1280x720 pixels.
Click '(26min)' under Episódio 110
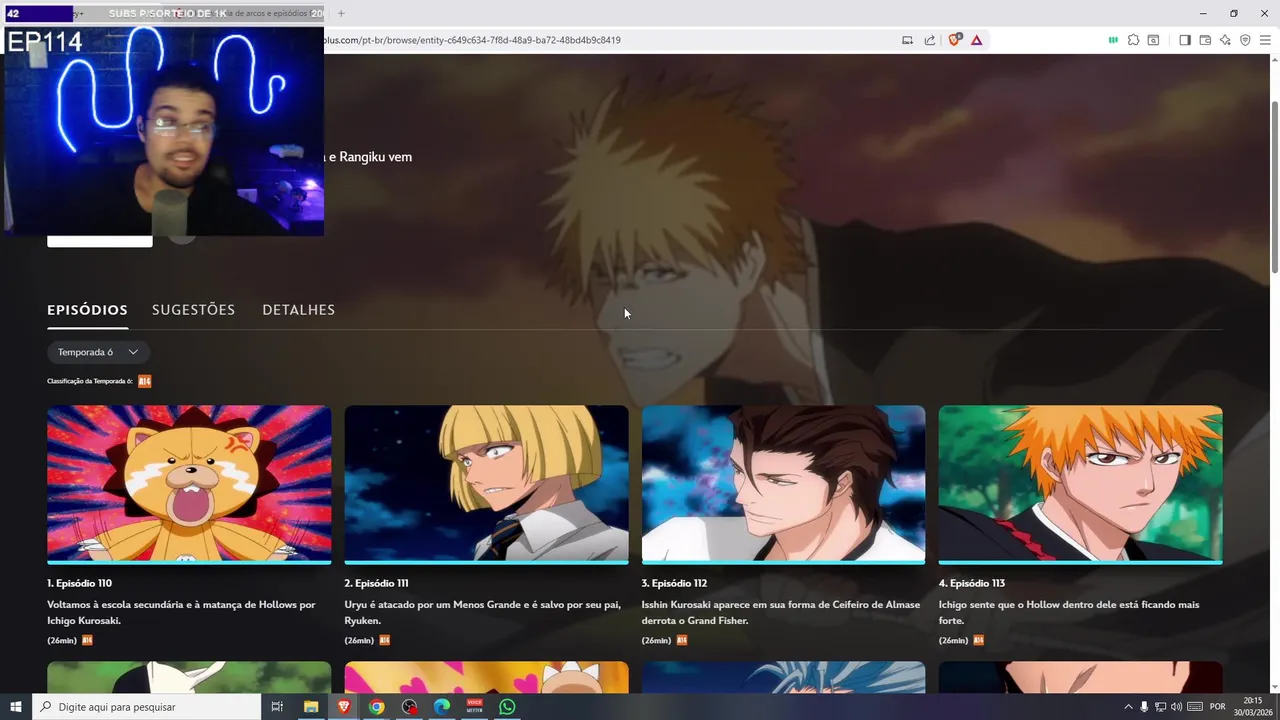(x=62, y=641)
